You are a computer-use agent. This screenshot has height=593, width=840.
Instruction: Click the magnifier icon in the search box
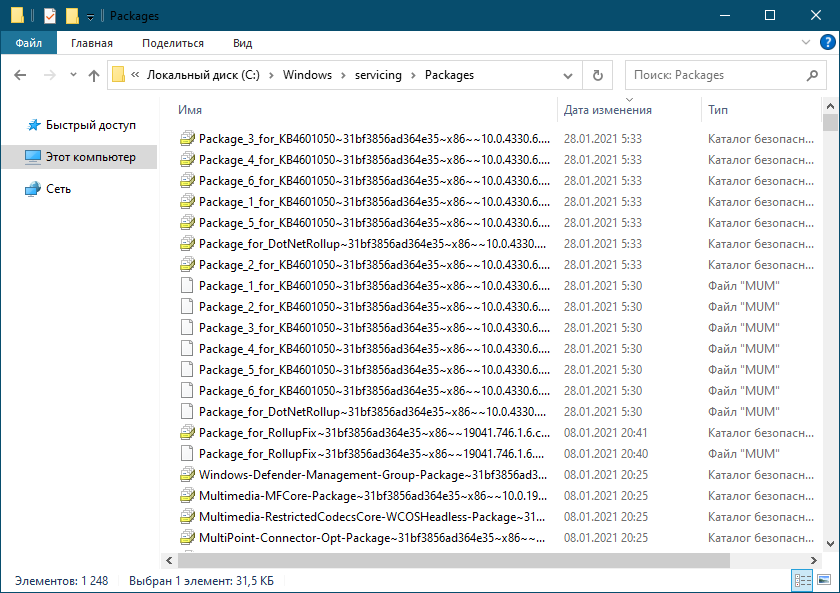tap(812, 75)
